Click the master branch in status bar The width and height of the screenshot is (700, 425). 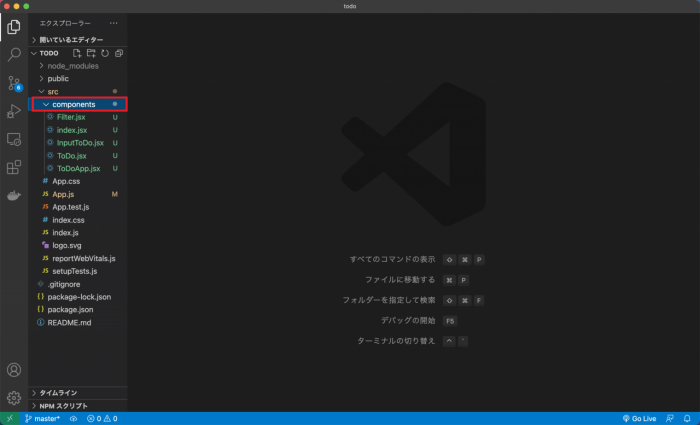pyautogui.click(x=42, y=418)
